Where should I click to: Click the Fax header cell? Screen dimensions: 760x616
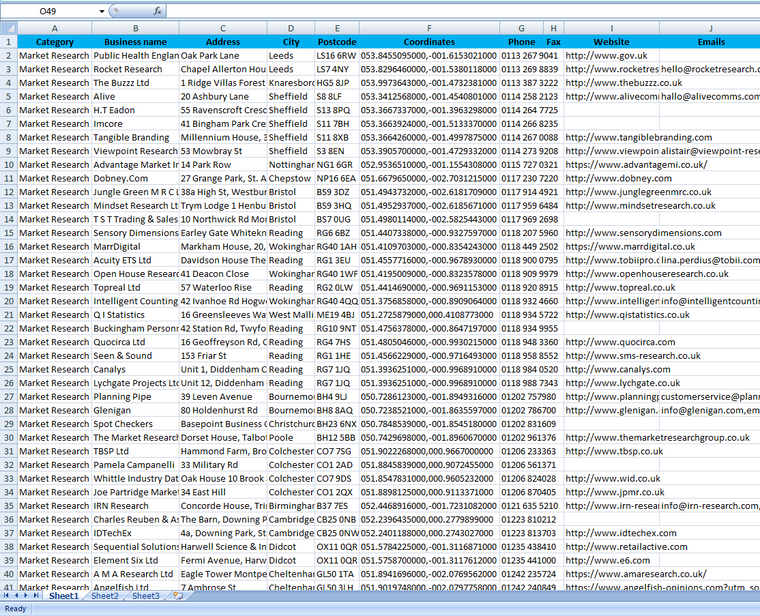click(554, 42)
